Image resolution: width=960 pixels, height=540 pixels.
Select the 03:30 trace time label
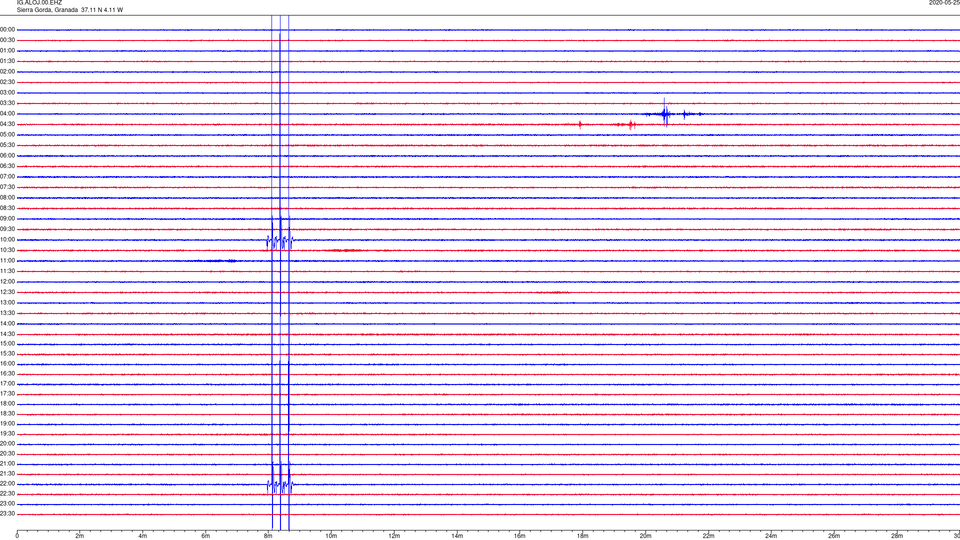7,103
